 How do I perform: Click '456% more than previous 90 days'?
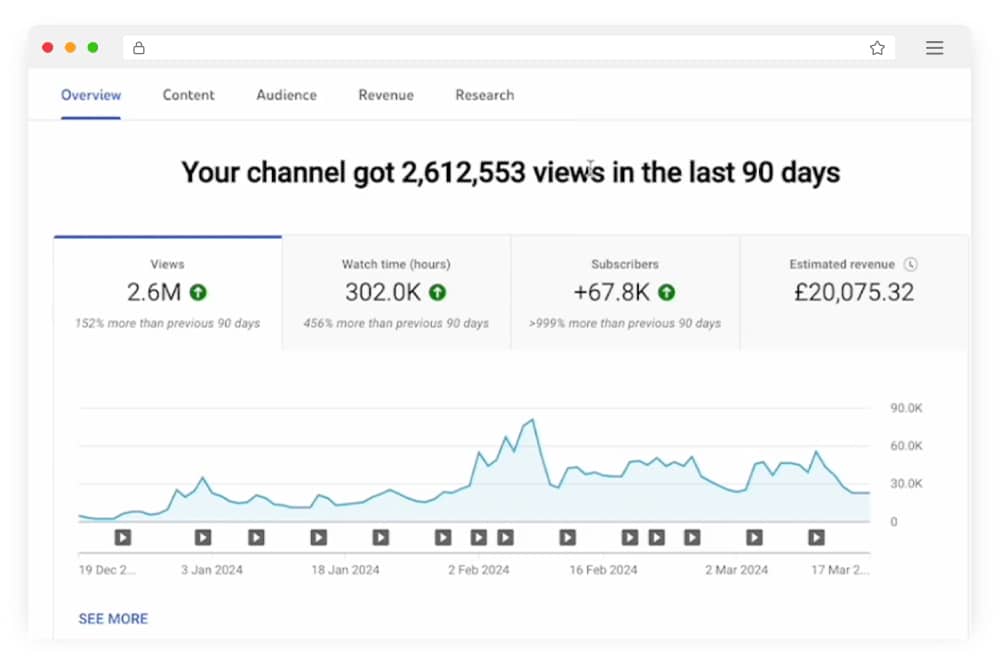click(x=396, y=323)
